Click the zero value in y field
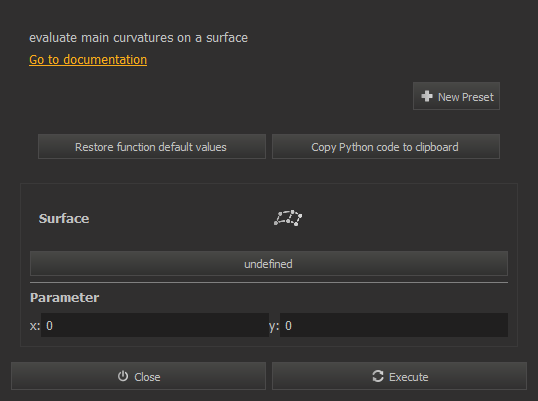538x401 pixels. tap(288, 326)
